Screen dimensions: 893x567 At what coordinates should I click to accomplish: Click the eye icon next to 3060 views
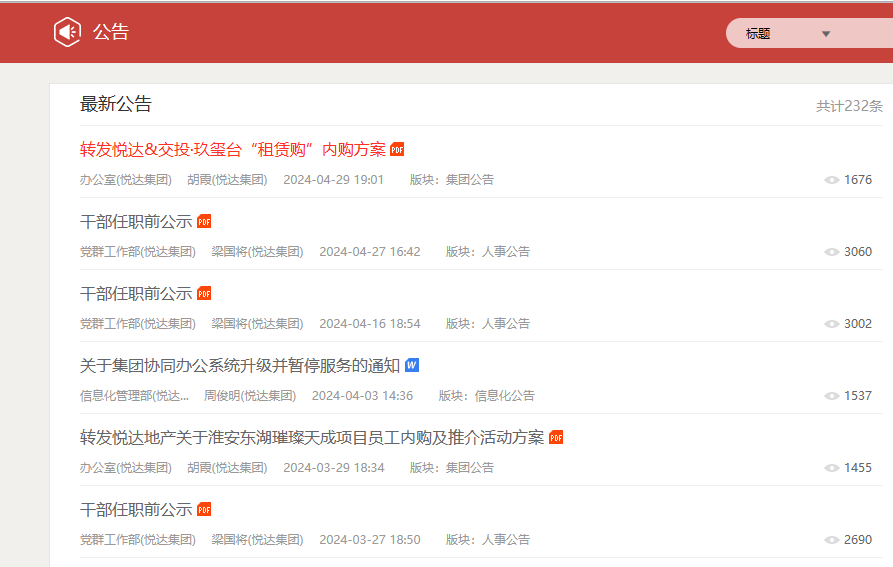tap(831, 252)
